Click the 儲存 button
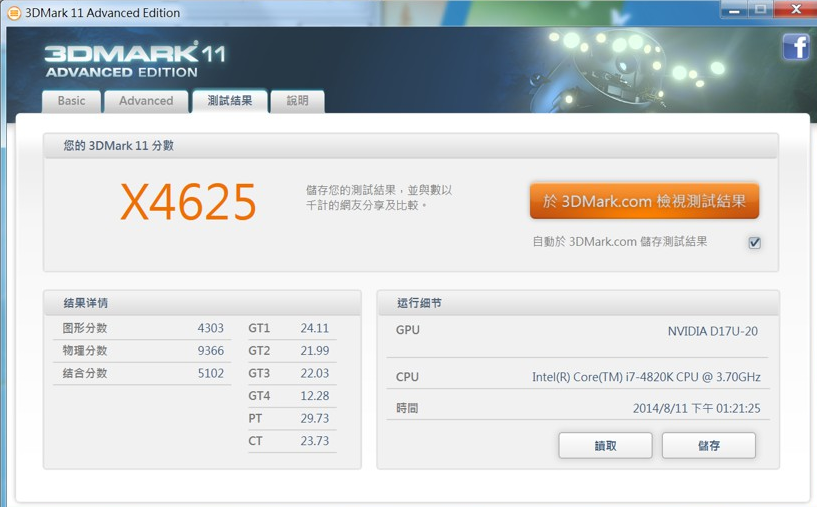The width and height of the screenshot is (817, 507). pos(709,446)
